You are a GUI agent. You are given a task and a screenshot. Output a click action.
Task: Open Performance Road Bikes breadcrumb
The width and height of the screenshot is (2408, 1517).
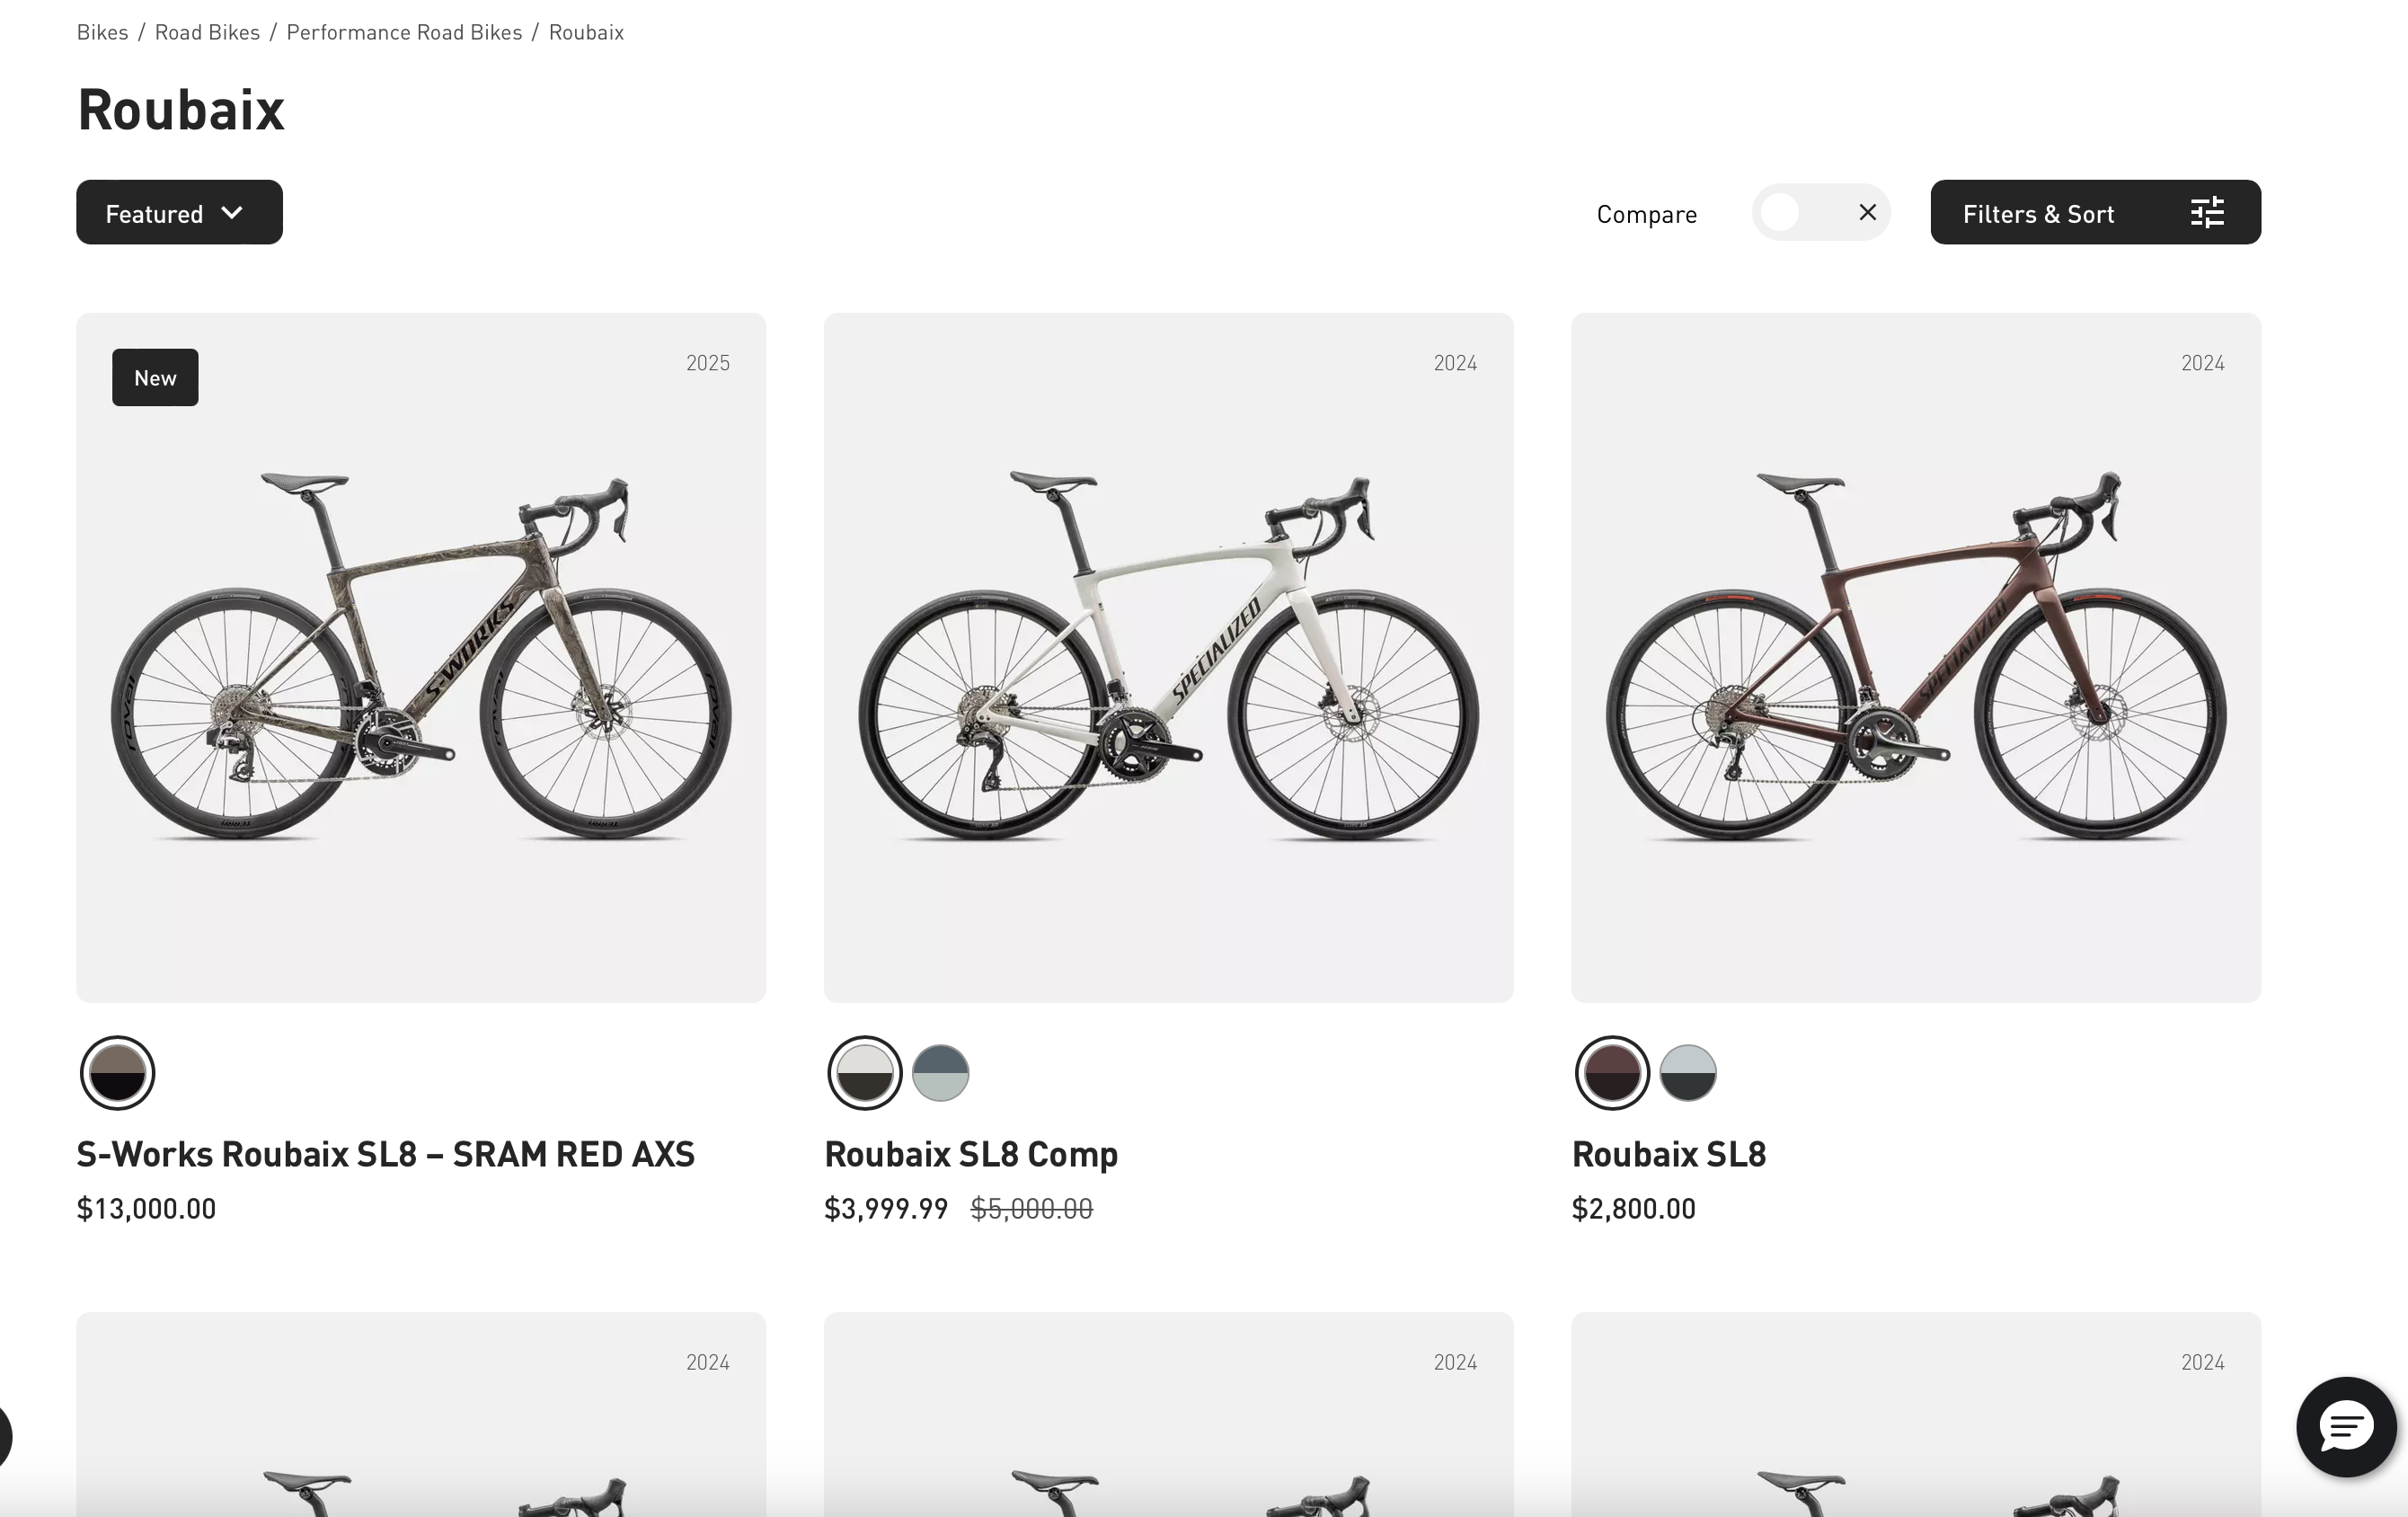[404, 32]
